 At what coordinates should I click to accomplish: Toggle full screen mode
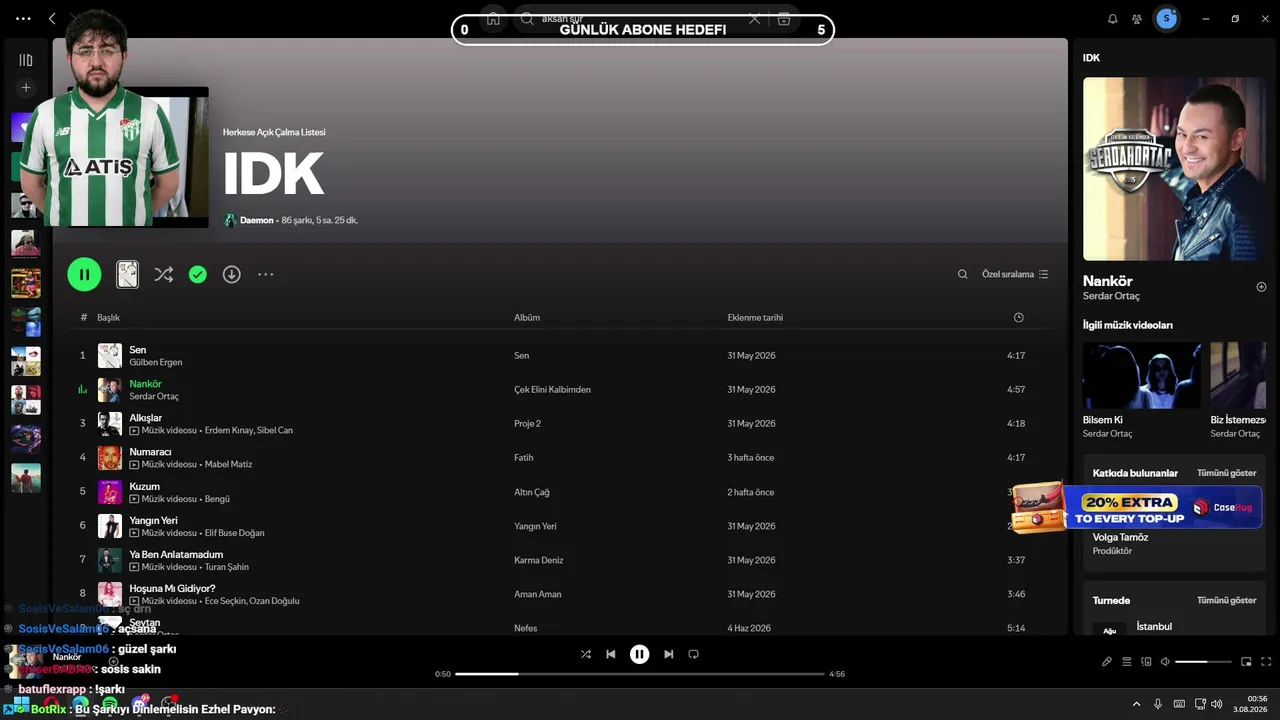(1266, 661)
